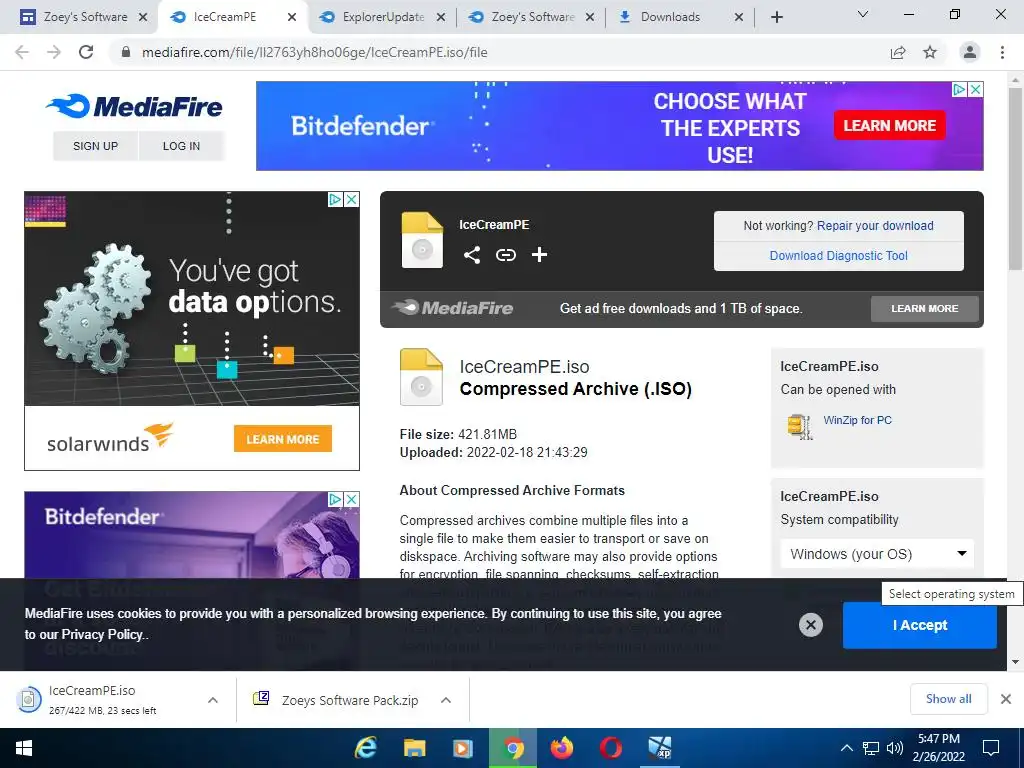The height and width of the screenshot is (768, 1024).
Task: Open Opera from taskbar
Action: [611, 748]
